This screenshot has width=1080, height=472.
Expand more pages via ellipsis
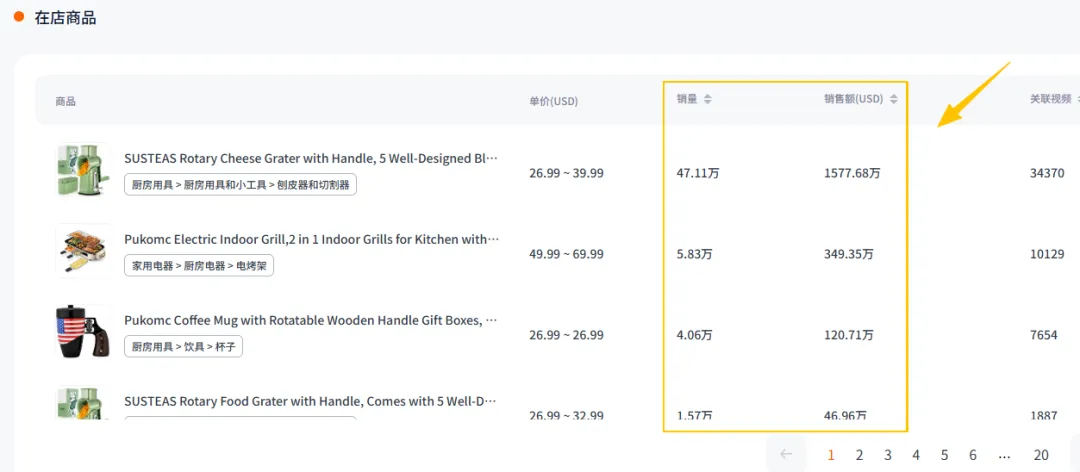(x=1004, y=455)
